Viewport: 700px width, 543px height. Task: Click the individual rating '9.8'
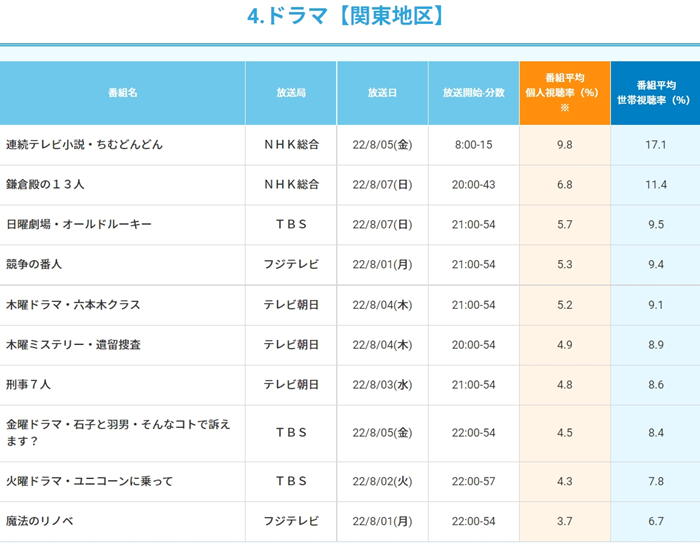(x=565, y=145)
